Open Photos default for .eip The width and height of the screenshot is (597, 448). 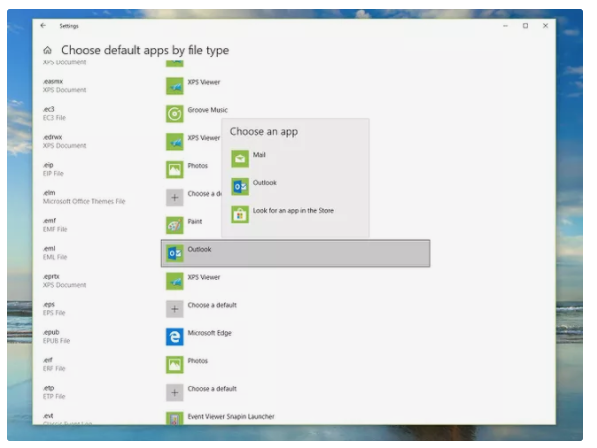pos(198,166)
